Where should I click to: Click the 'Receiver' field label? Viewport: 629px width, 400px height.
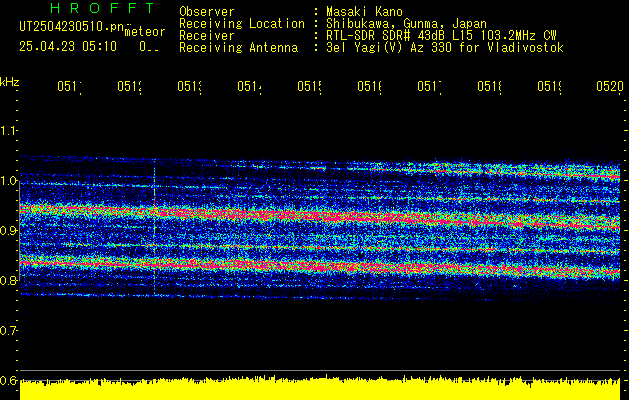207,36
